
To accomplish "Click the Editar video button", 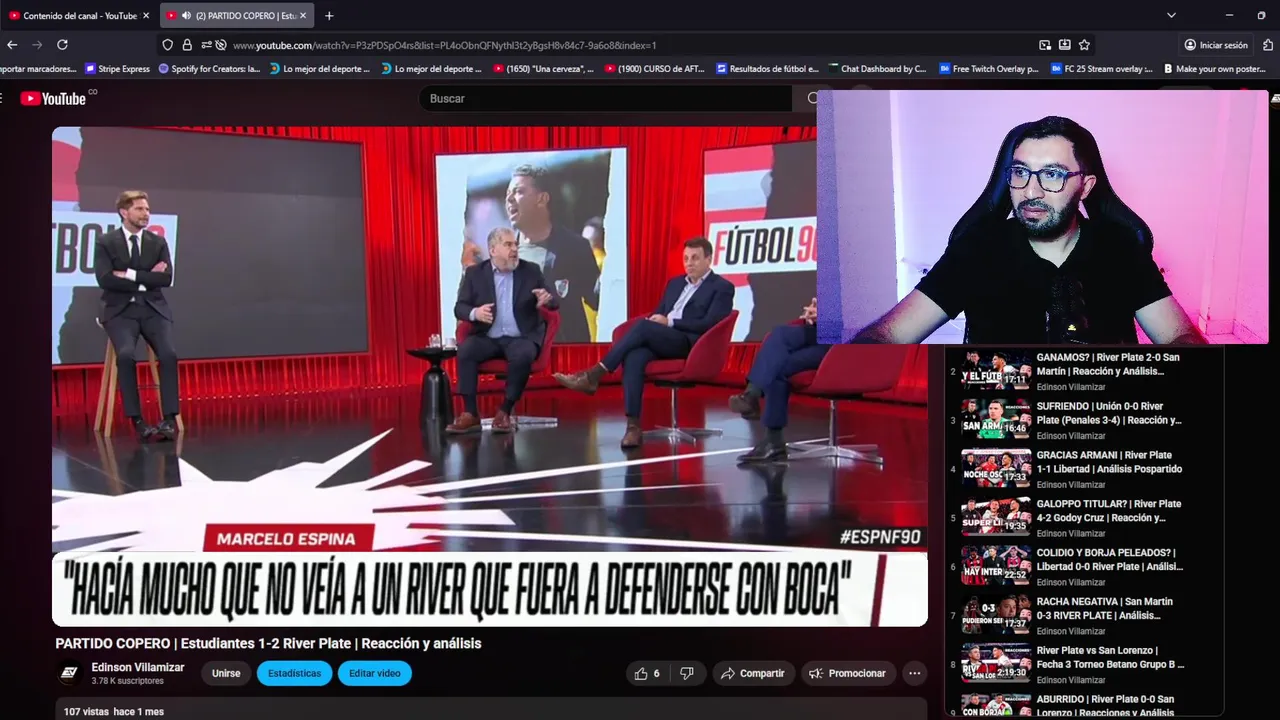I will (x=375, y=673).
